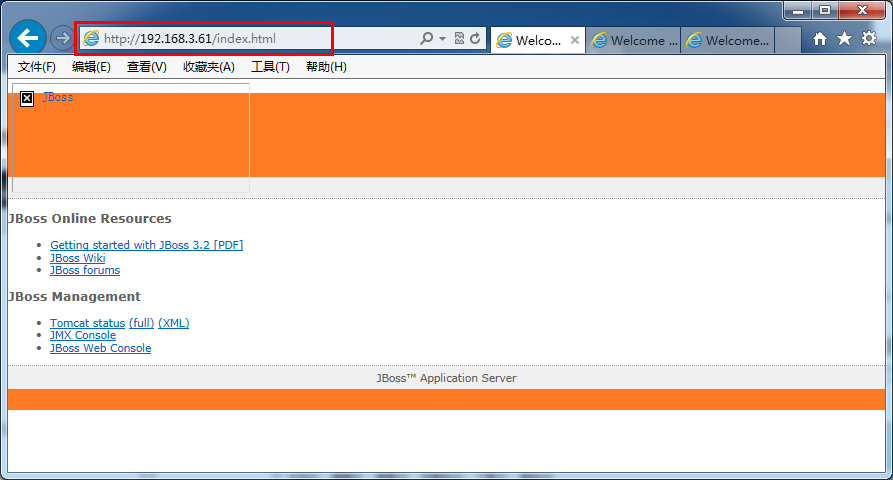Open the (full) status link

tap(141, 323)
